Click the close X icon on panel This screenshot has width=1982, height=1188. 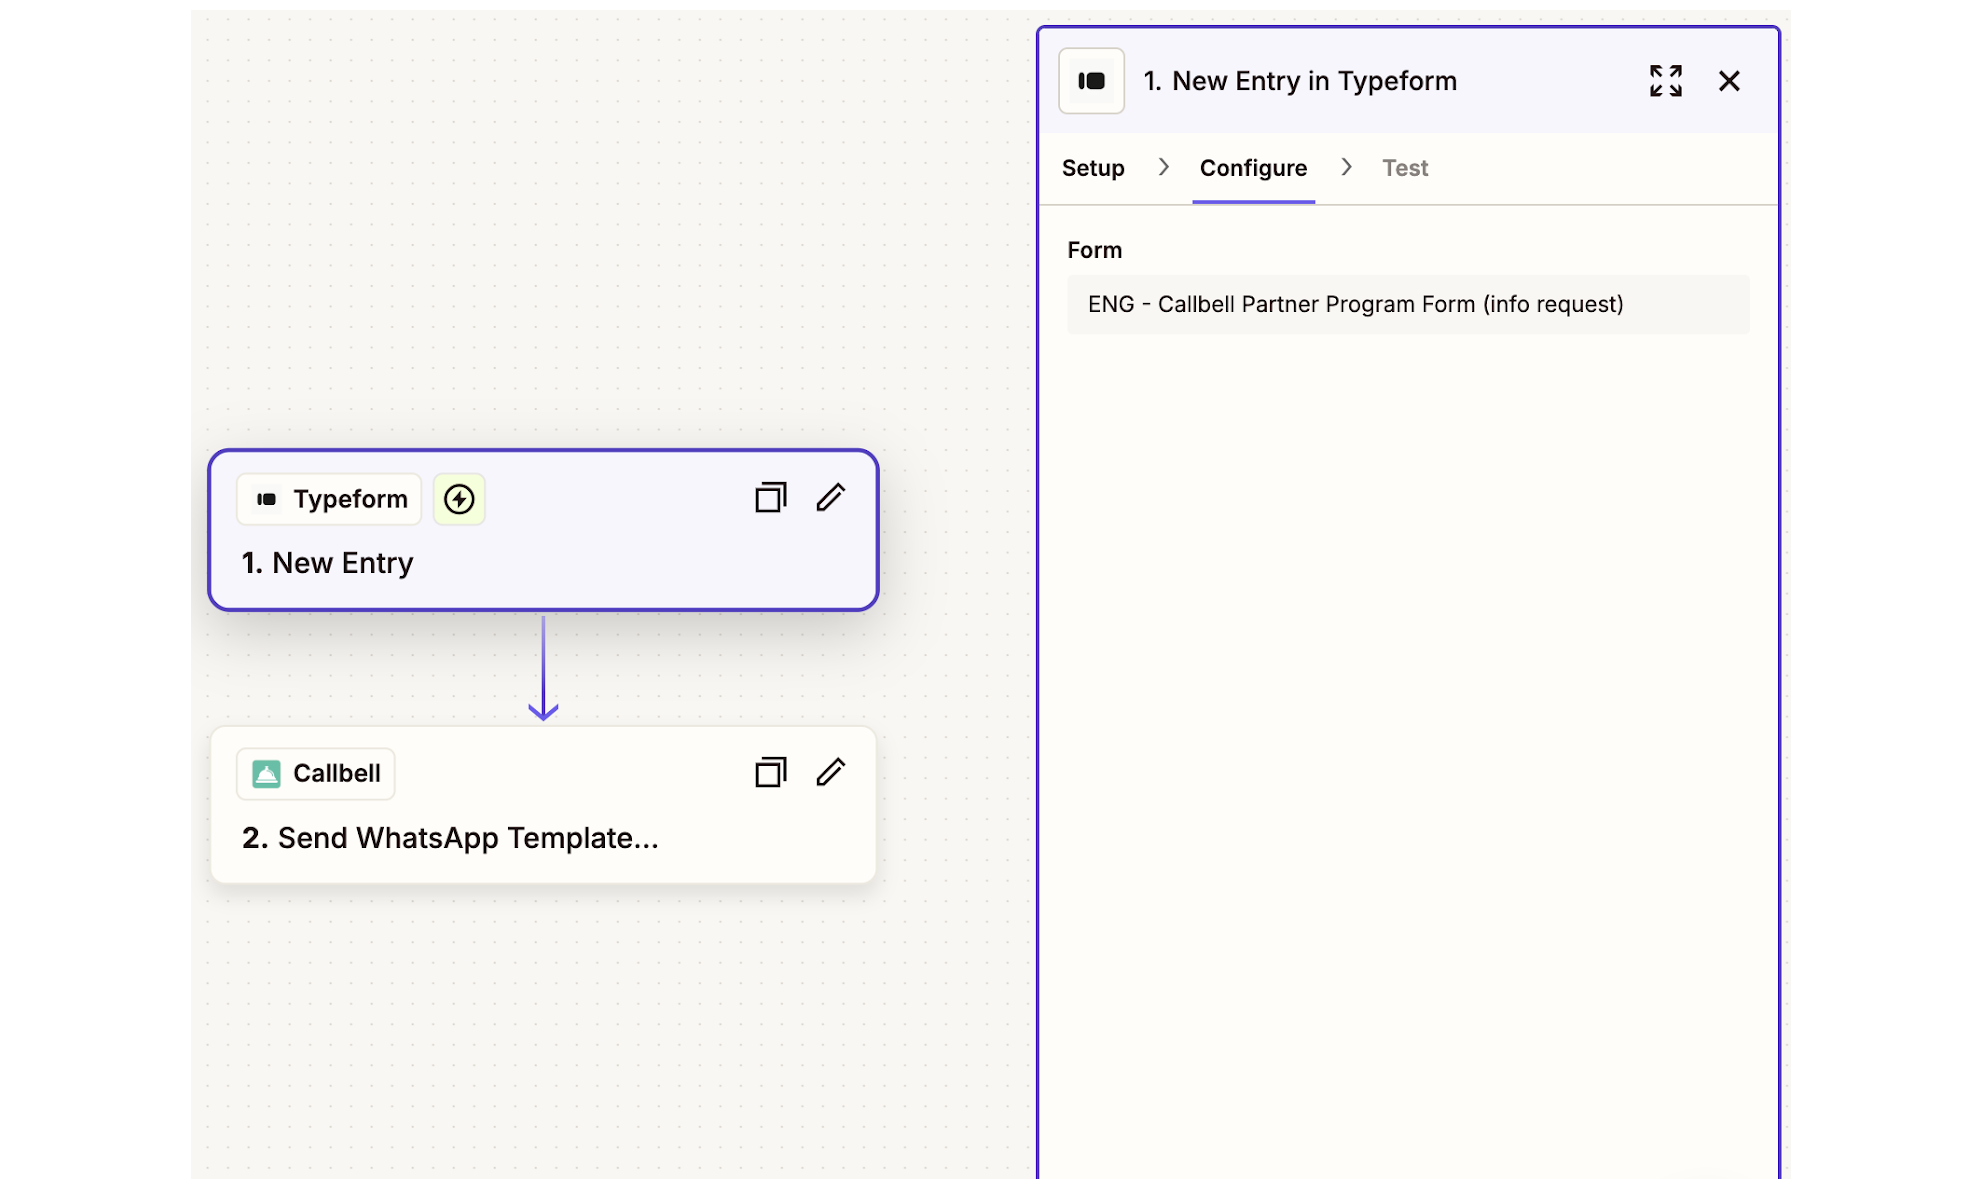click(1729, 81)
